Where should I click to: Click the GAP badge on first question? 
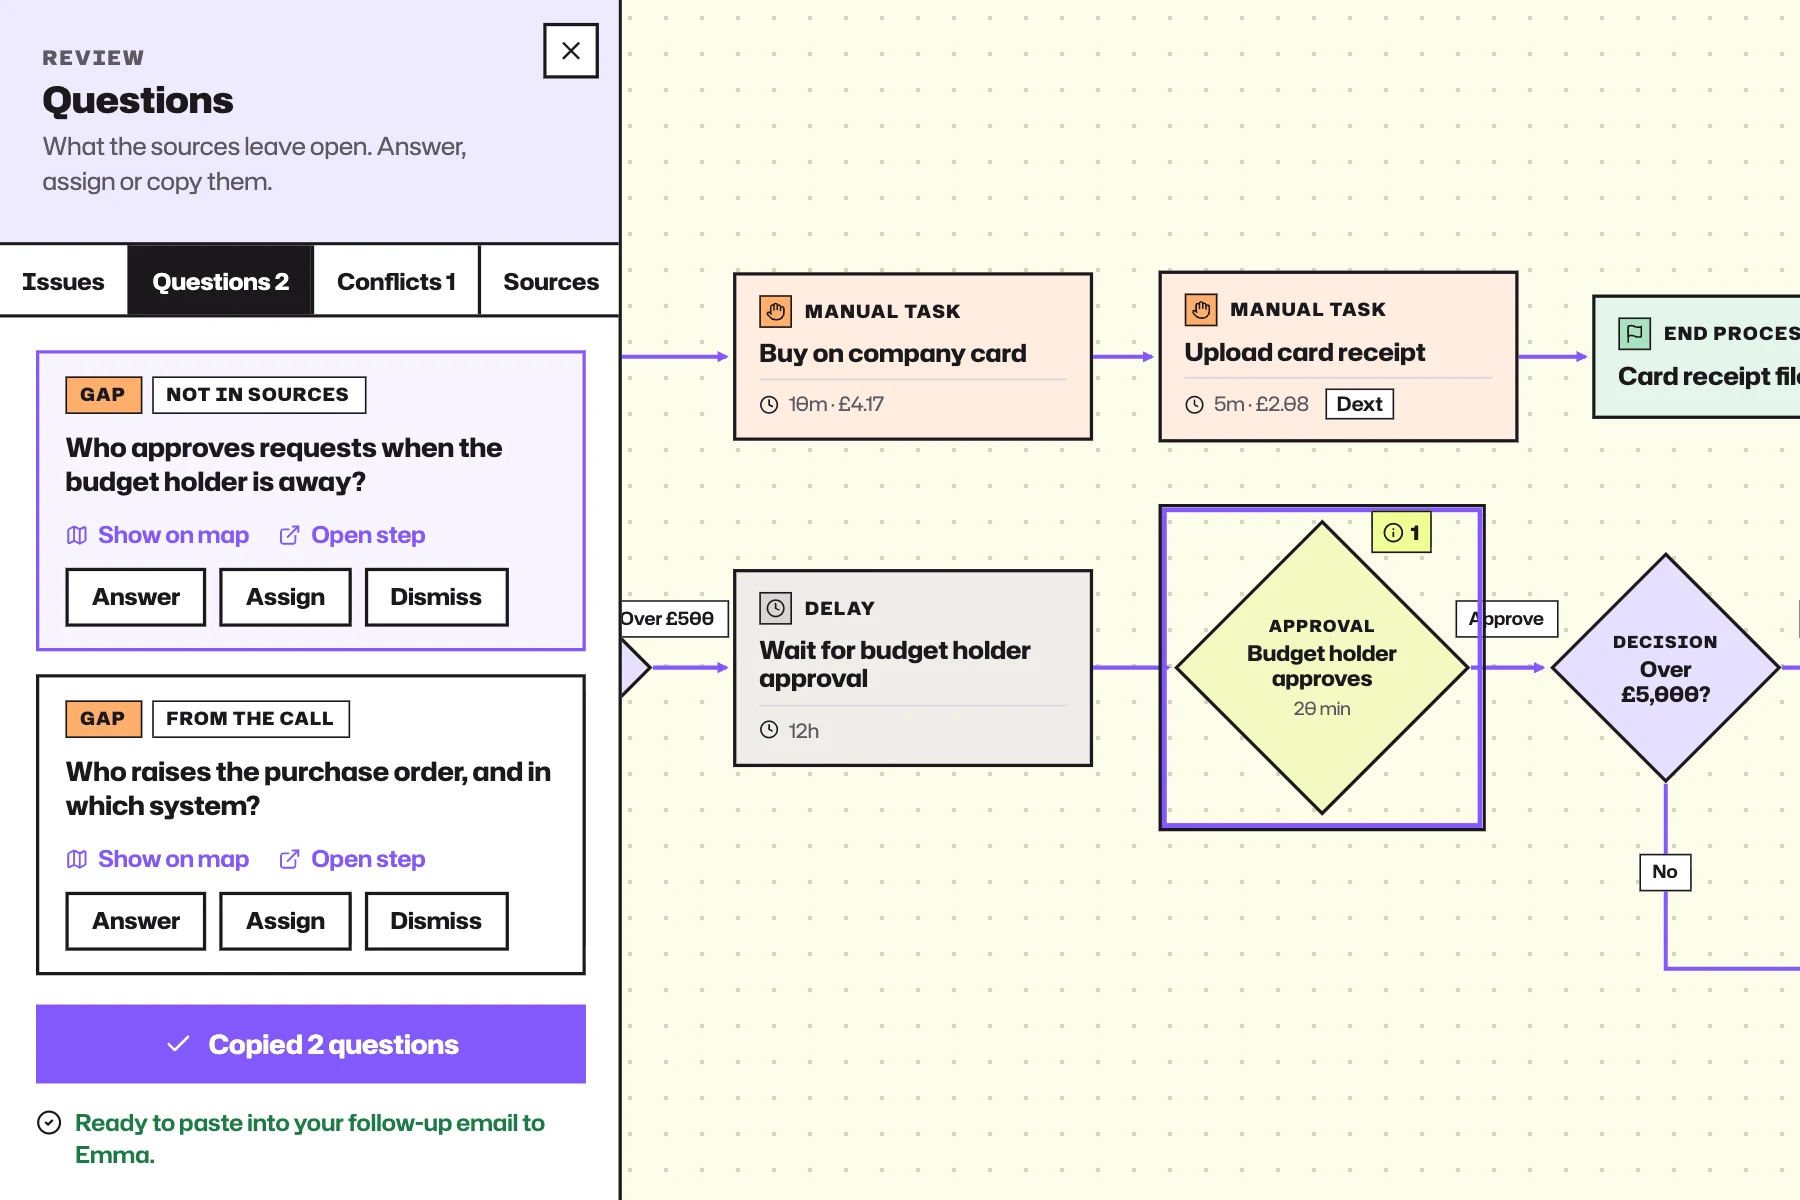click(104, 395)
